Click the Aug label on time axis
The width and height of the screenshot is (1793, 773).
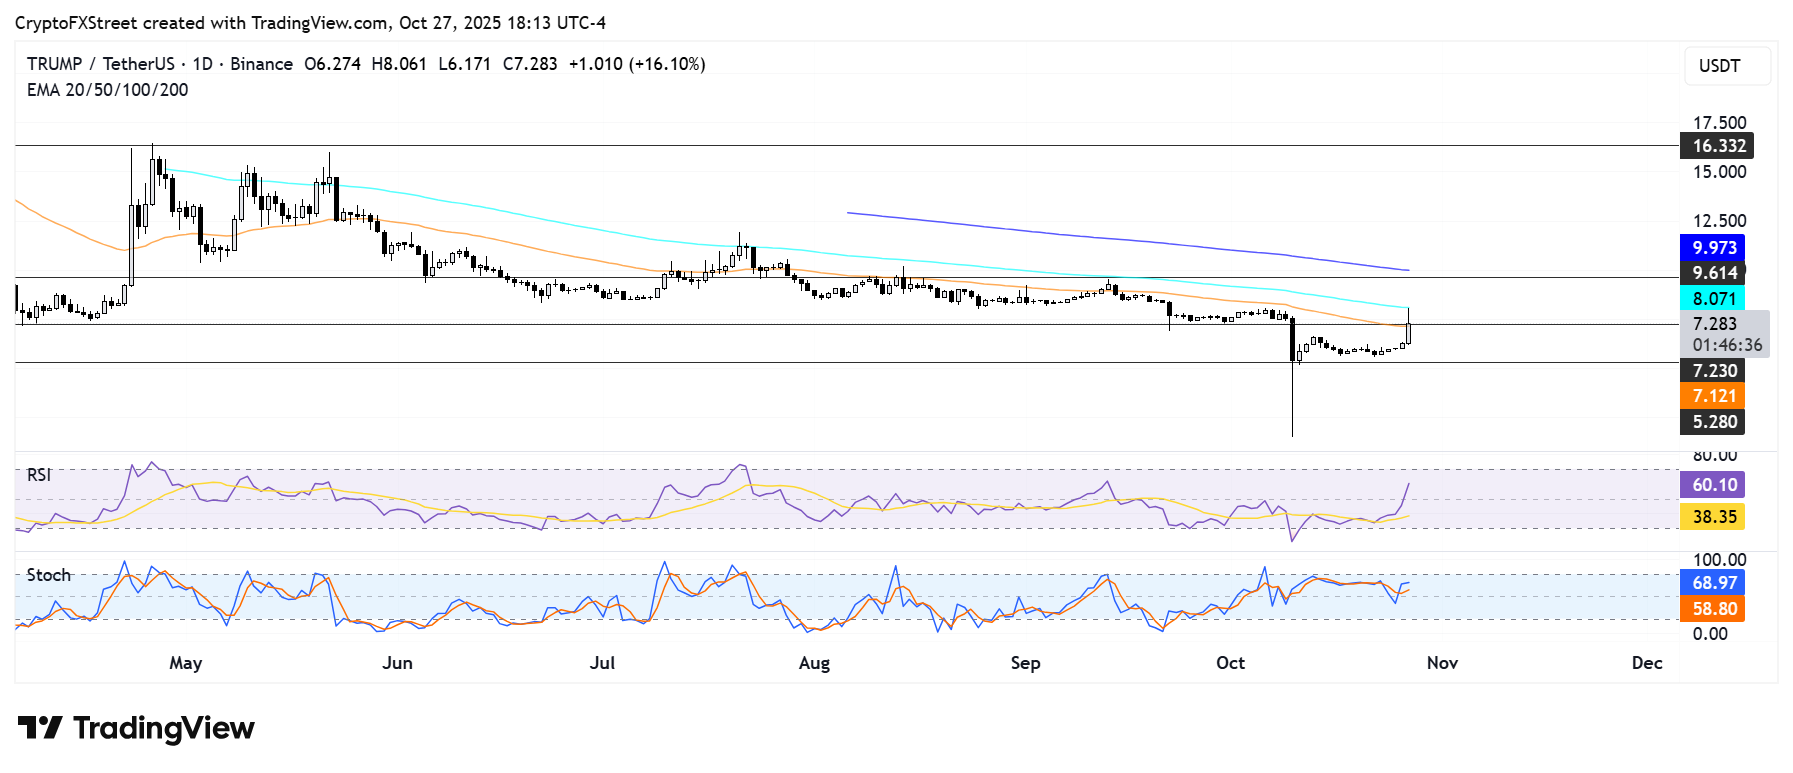coord(814,663)
